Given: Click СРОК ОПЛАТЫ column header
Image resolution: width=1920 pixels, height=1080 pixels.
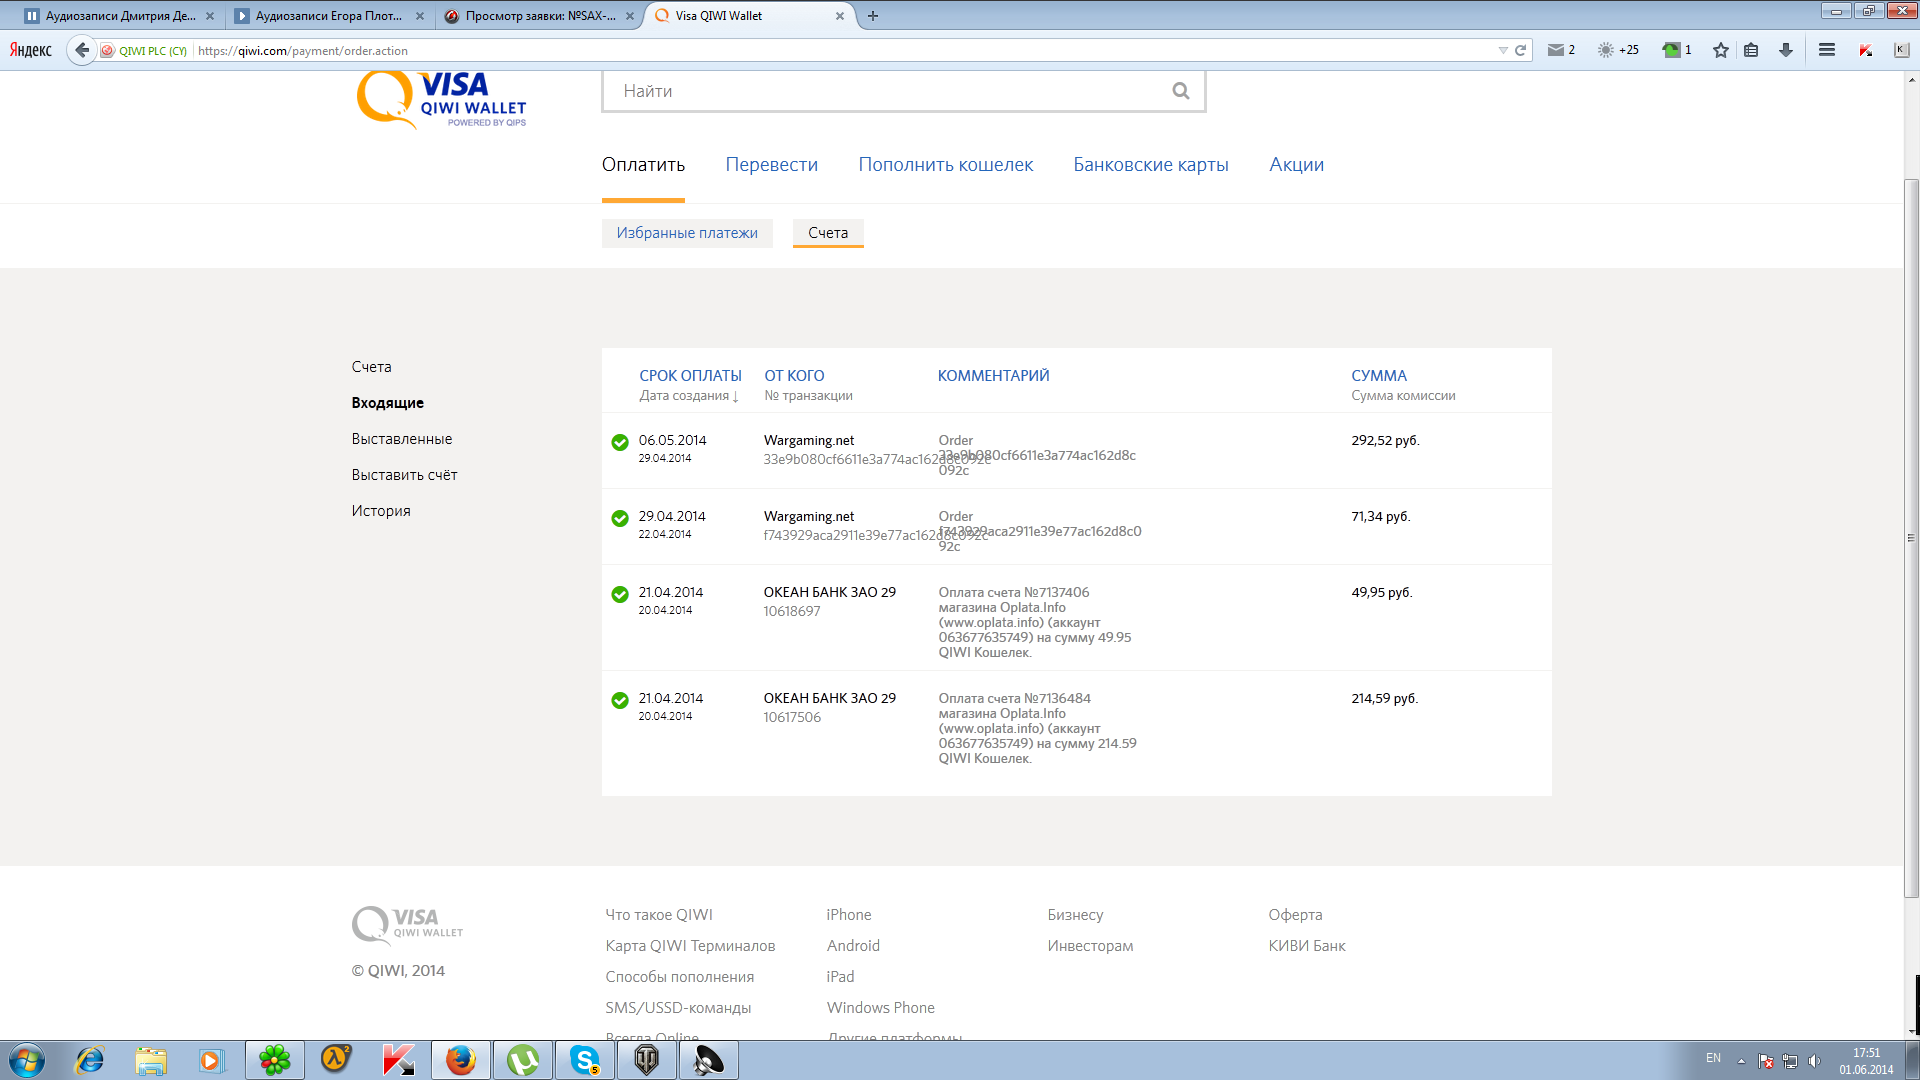Looking at the screenshot, I should 690,376.
